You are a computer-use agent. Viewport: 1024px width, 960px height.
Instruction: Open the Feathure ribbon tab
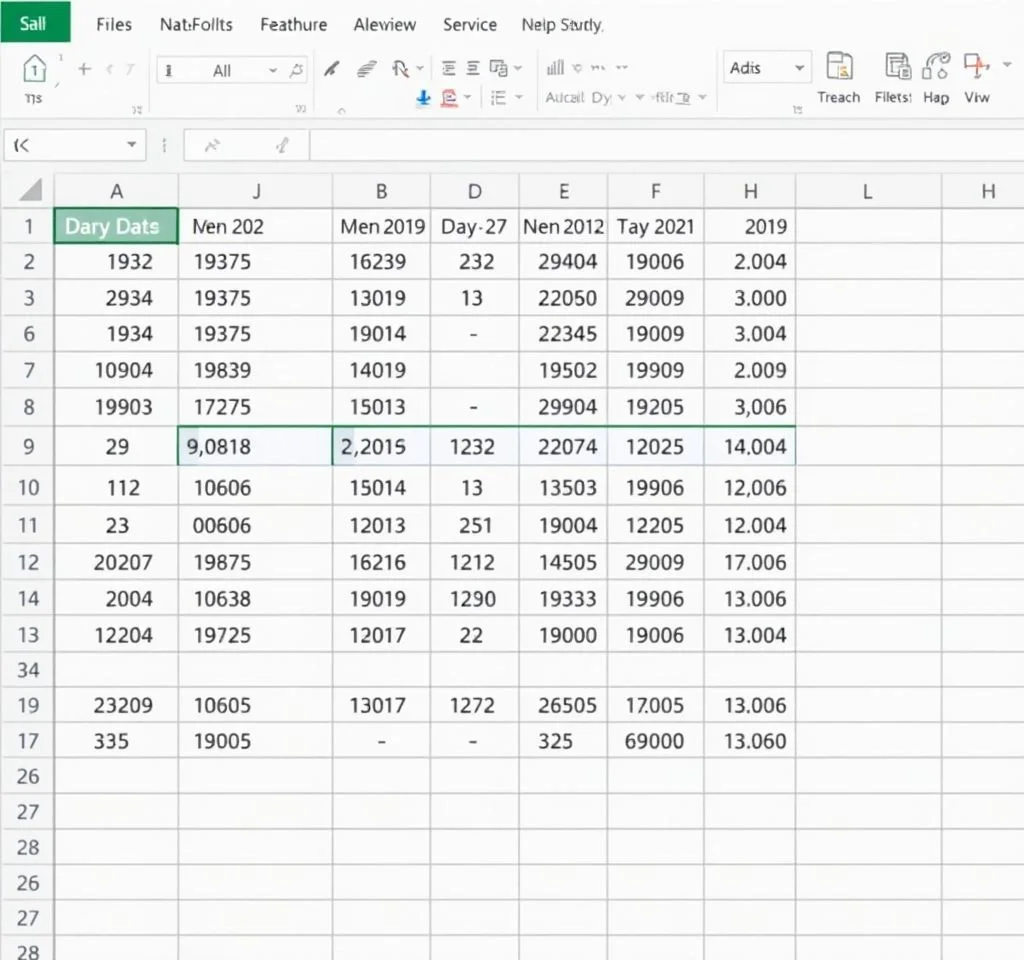[x=294, y=25]
